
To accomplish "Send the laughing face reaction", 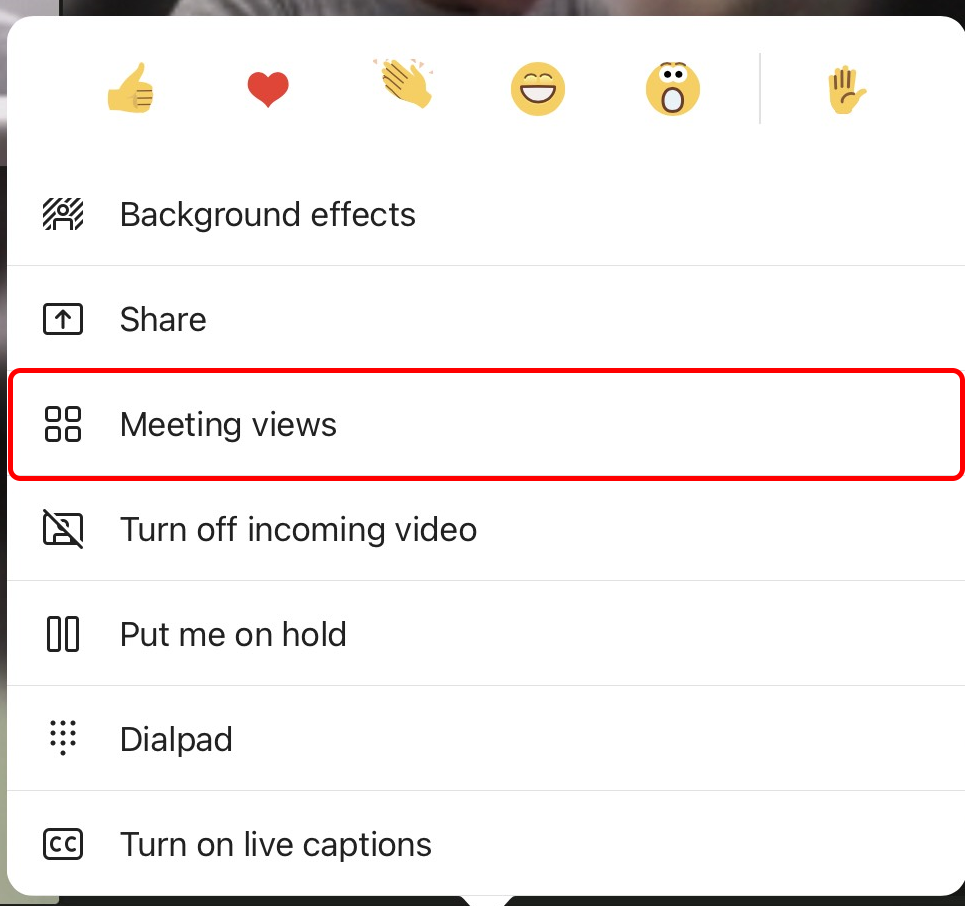I will click(538, 90).
